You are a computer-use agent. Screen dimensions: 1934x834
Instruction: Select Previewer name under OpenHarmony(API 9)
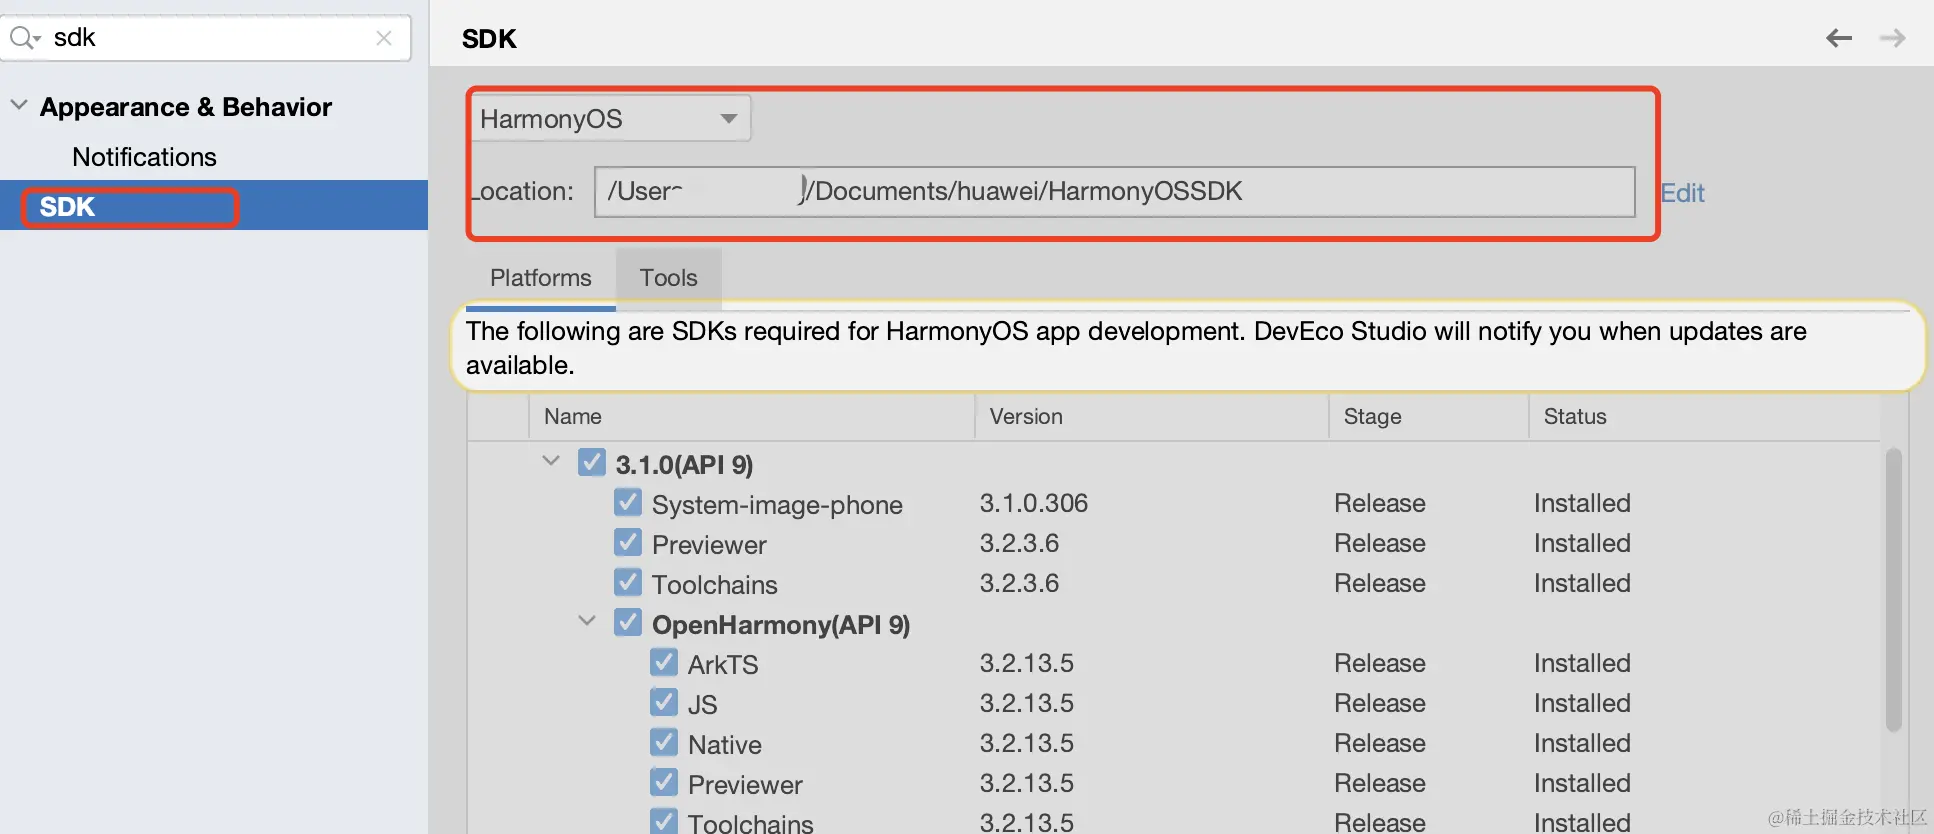click(745, 785)
